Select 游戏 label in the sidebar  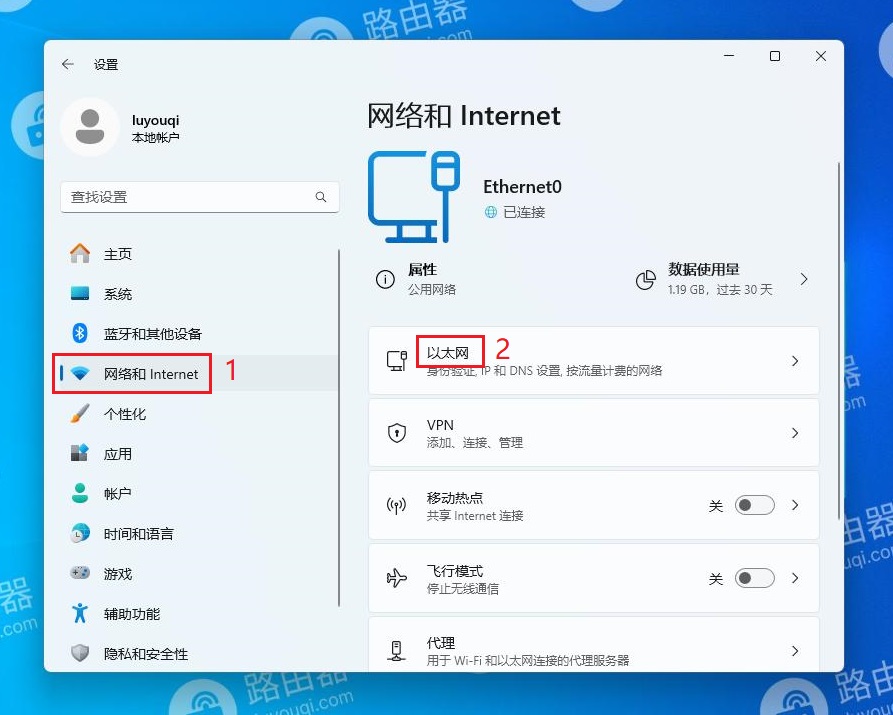pyautogui.click(x=118, y=574)
